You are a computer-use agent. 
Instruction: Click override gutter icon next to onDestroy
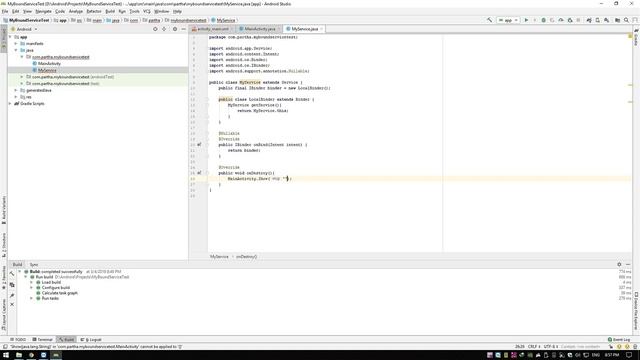(x=199, y=173)
